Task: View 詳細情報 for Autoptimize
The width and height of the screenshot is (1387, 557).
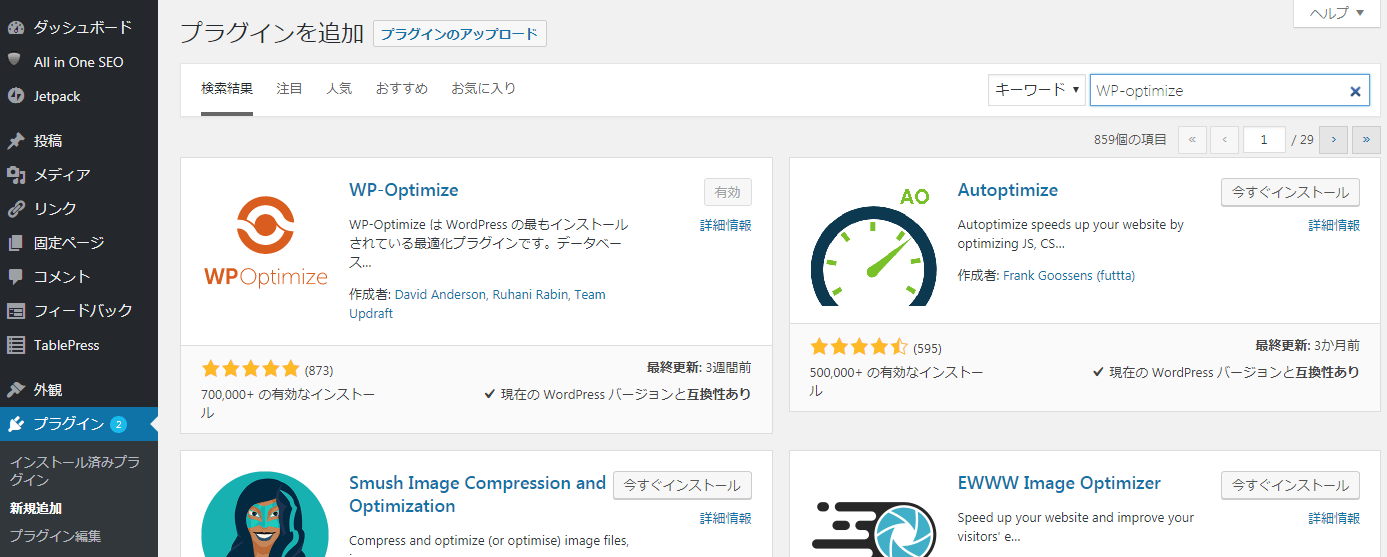Action: [1334, 226]
